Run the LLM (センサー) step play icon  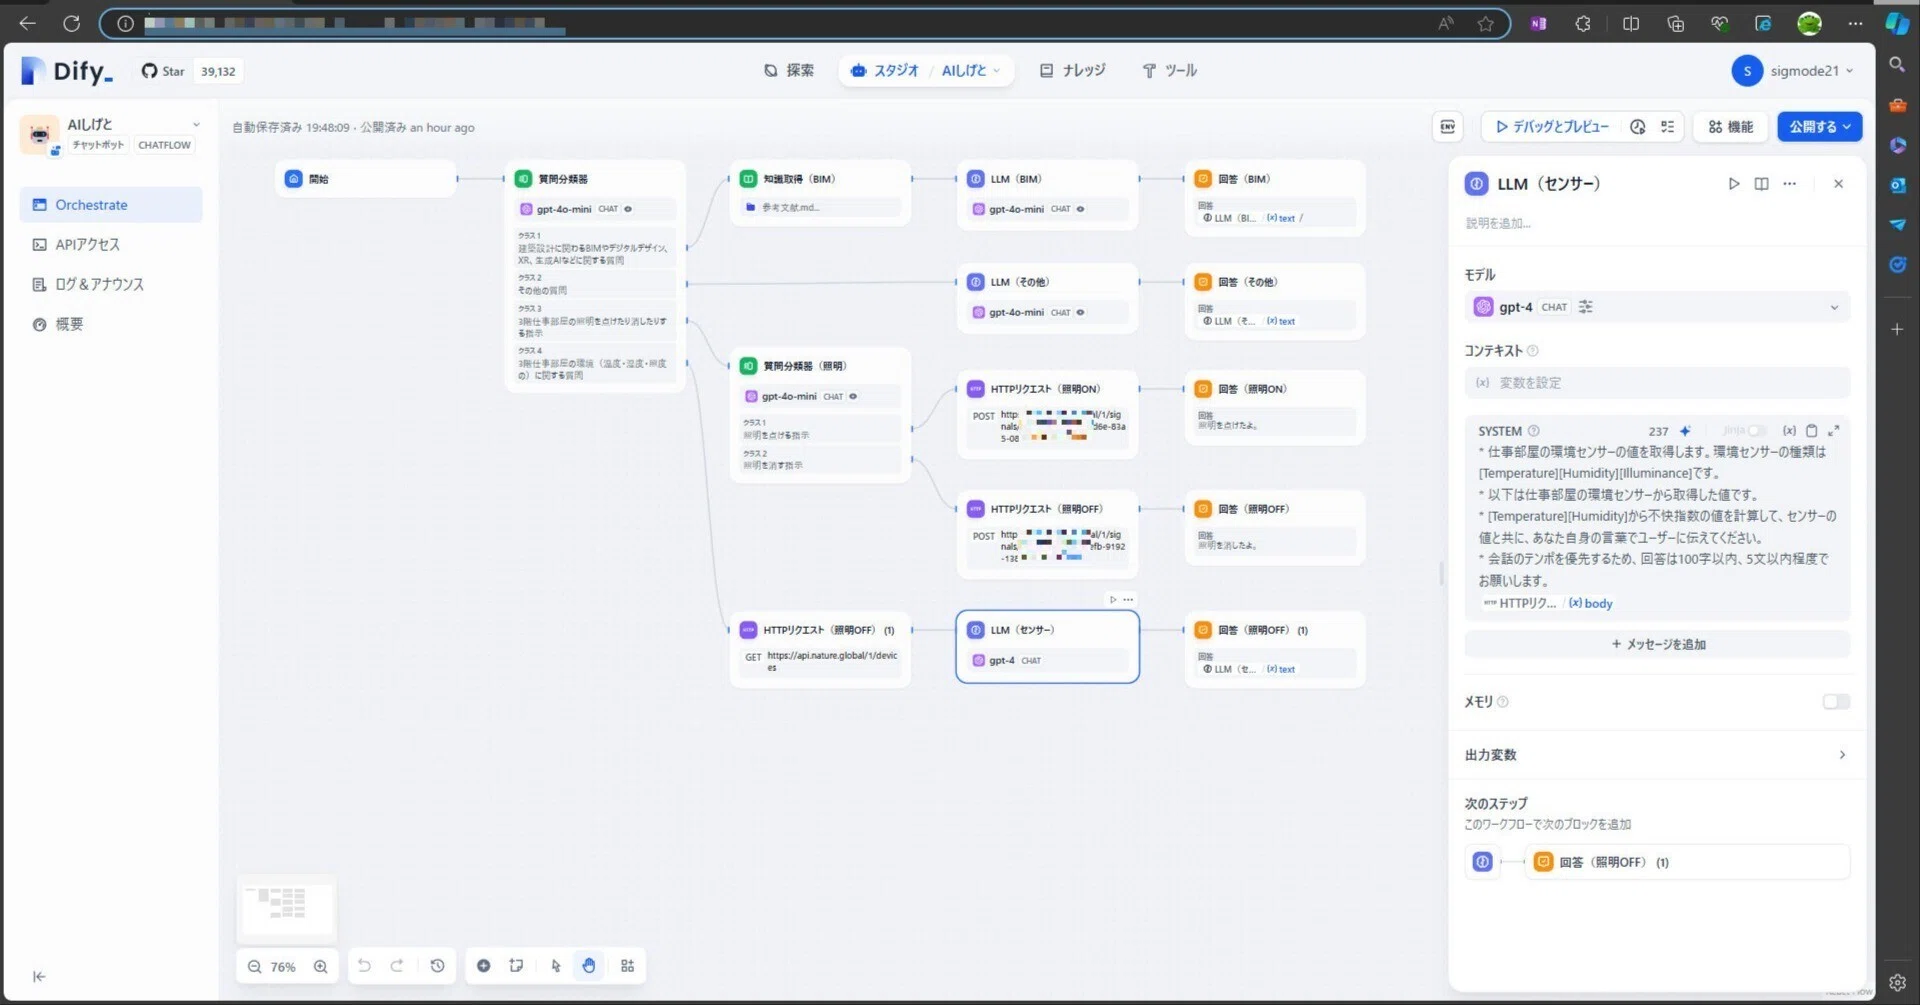tap(1734, 183)
